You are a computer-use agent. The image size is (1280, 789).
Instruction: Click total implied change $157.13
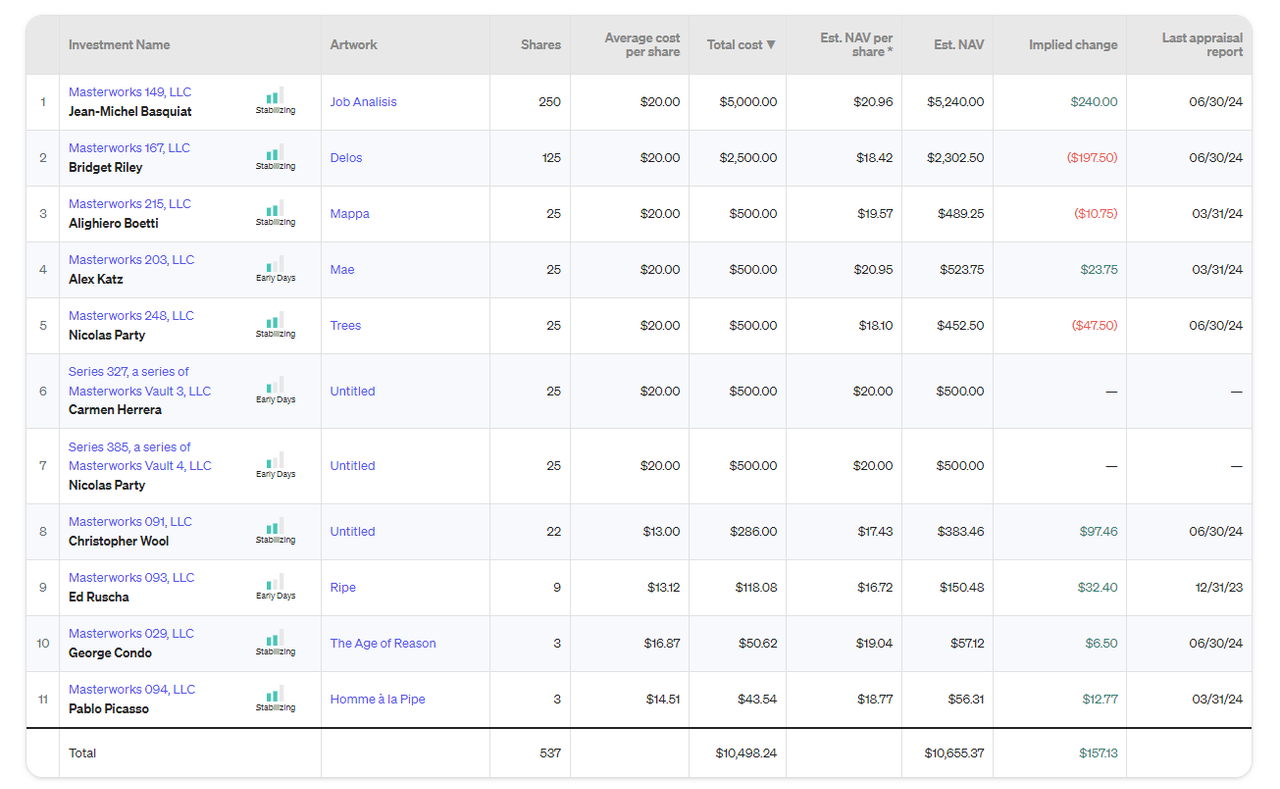[x=1099, y=753]
